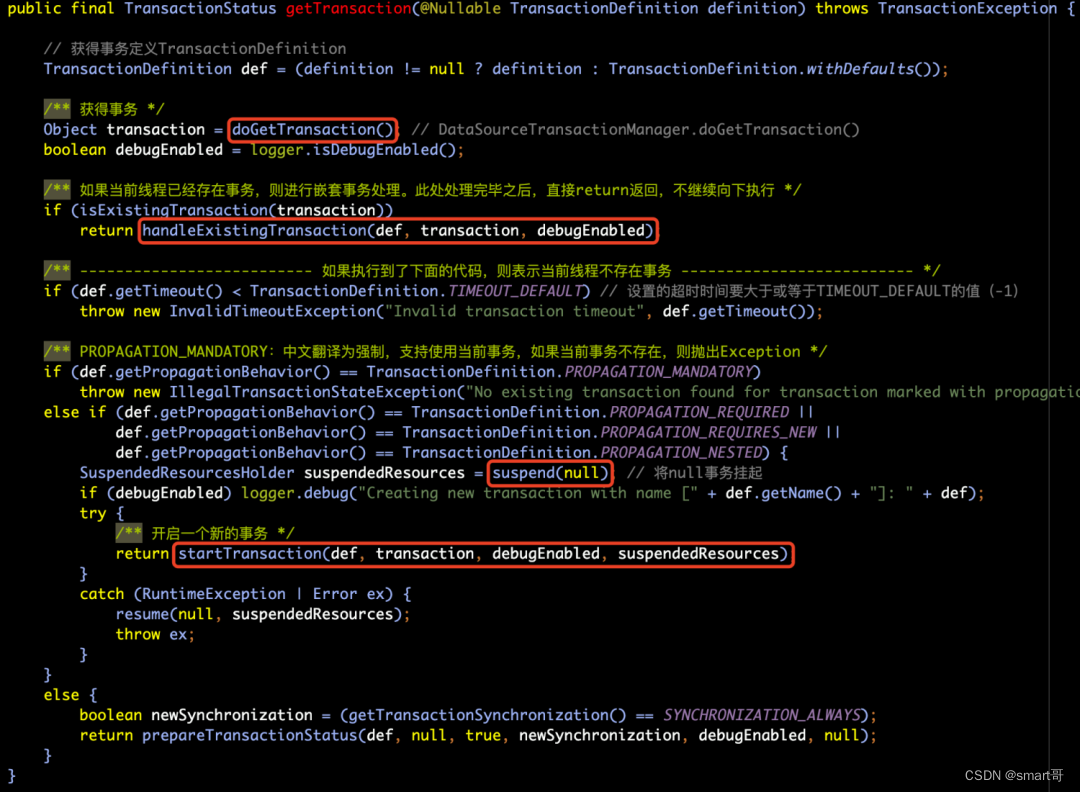
Task: Click the PROPAGATION_REQUIRED constant
Action: click(699, 413)
